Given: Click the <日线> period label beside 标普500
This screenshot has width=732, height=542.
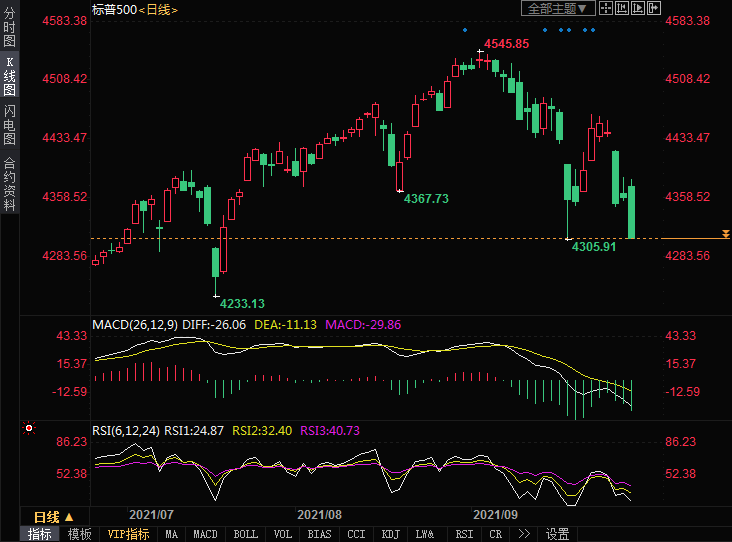Looking at the screenshot, I should click(x=158, y=9).
